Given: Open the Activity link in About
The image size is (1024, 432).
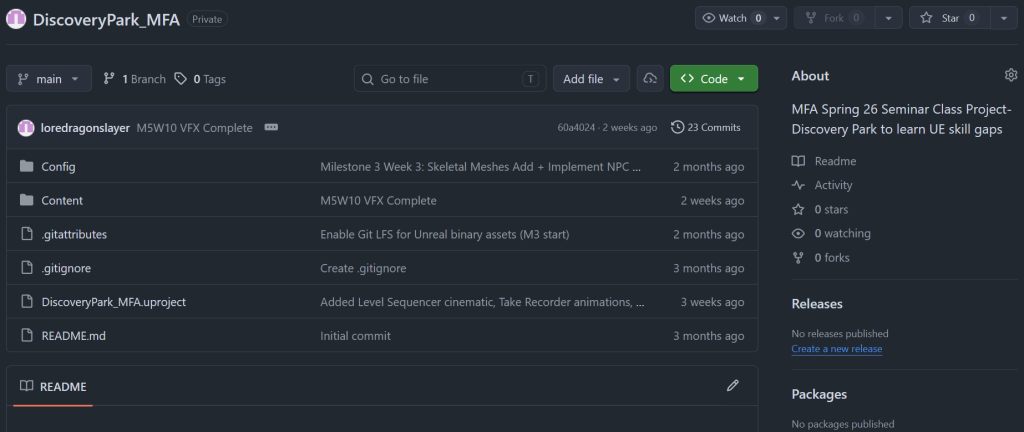Looking at the screenshot, I should (833, 185).
